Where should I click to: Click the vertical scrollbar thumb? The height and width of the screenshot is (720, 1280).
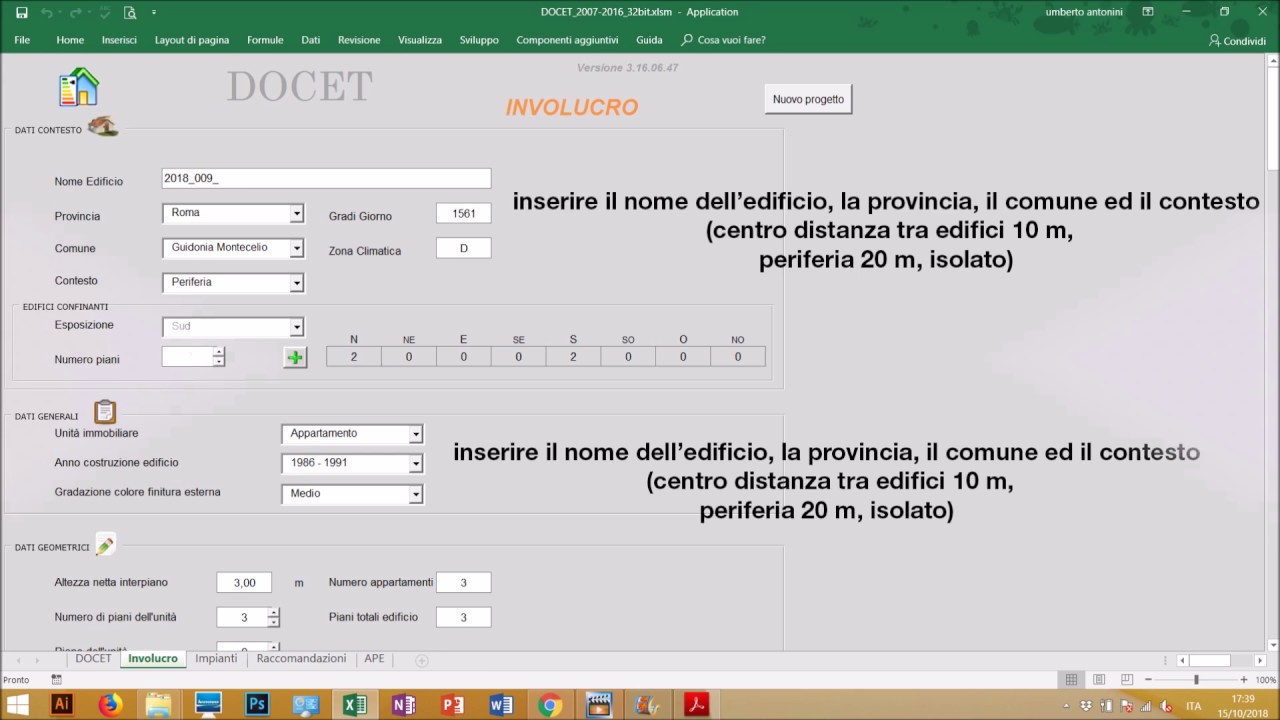coord(1273,118)
